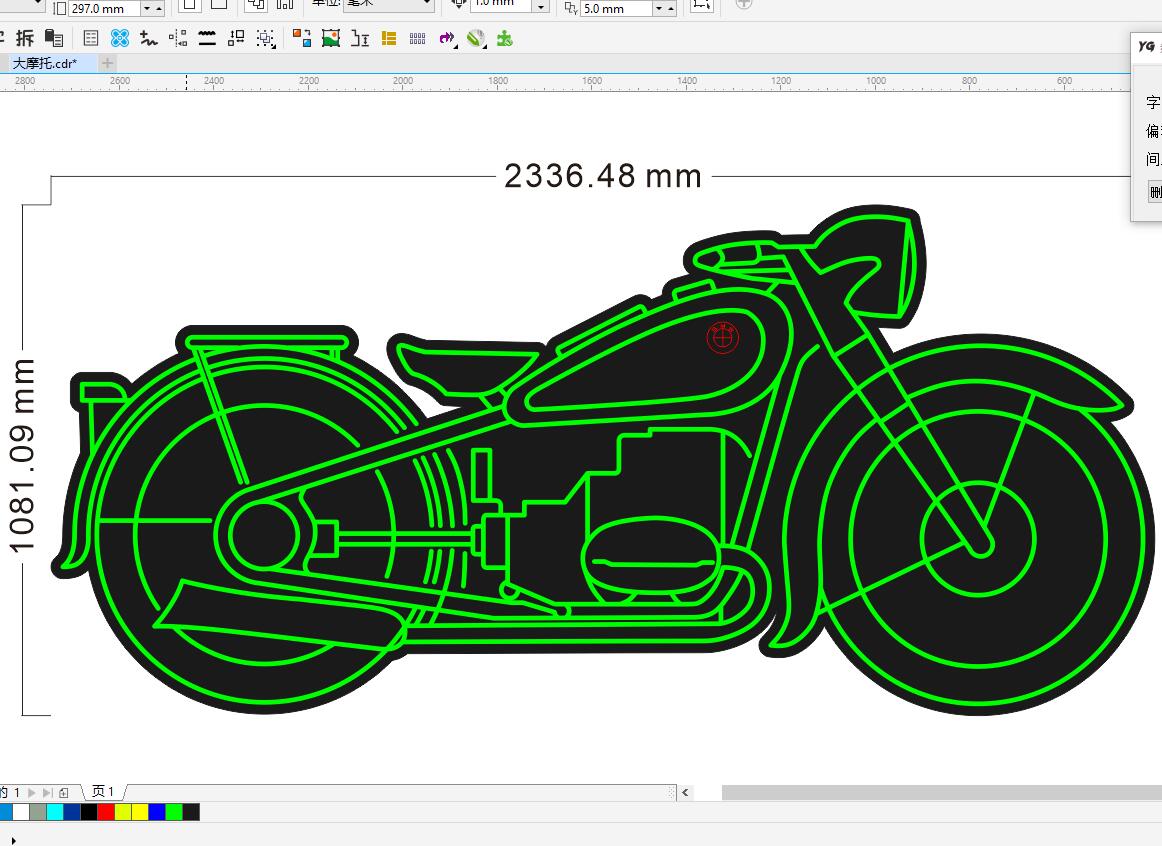The height and width of the screenshot is (846, 1162).
Task: Increase the 5.0 mm value with up arrow
Action: [671, 9]
